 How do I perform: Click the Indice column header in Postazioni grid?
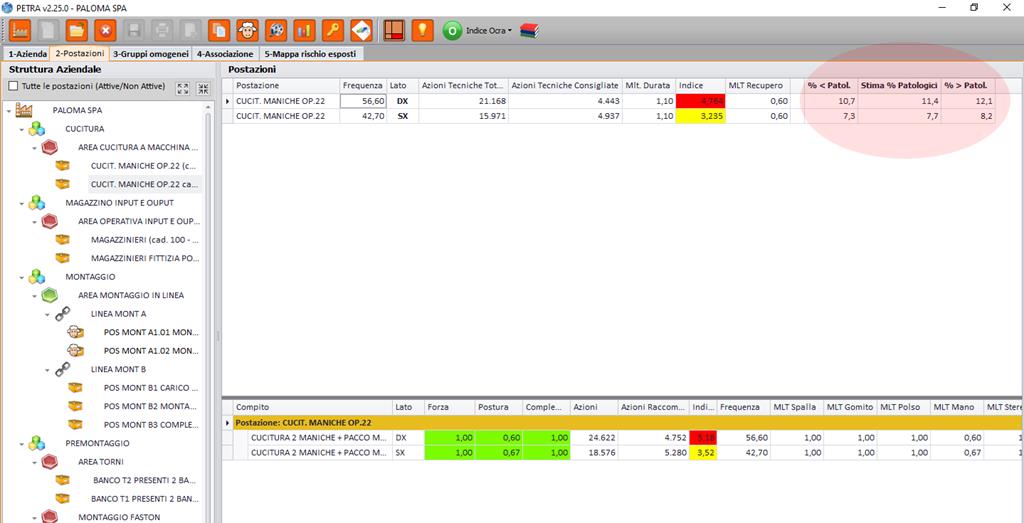(701, 86)
